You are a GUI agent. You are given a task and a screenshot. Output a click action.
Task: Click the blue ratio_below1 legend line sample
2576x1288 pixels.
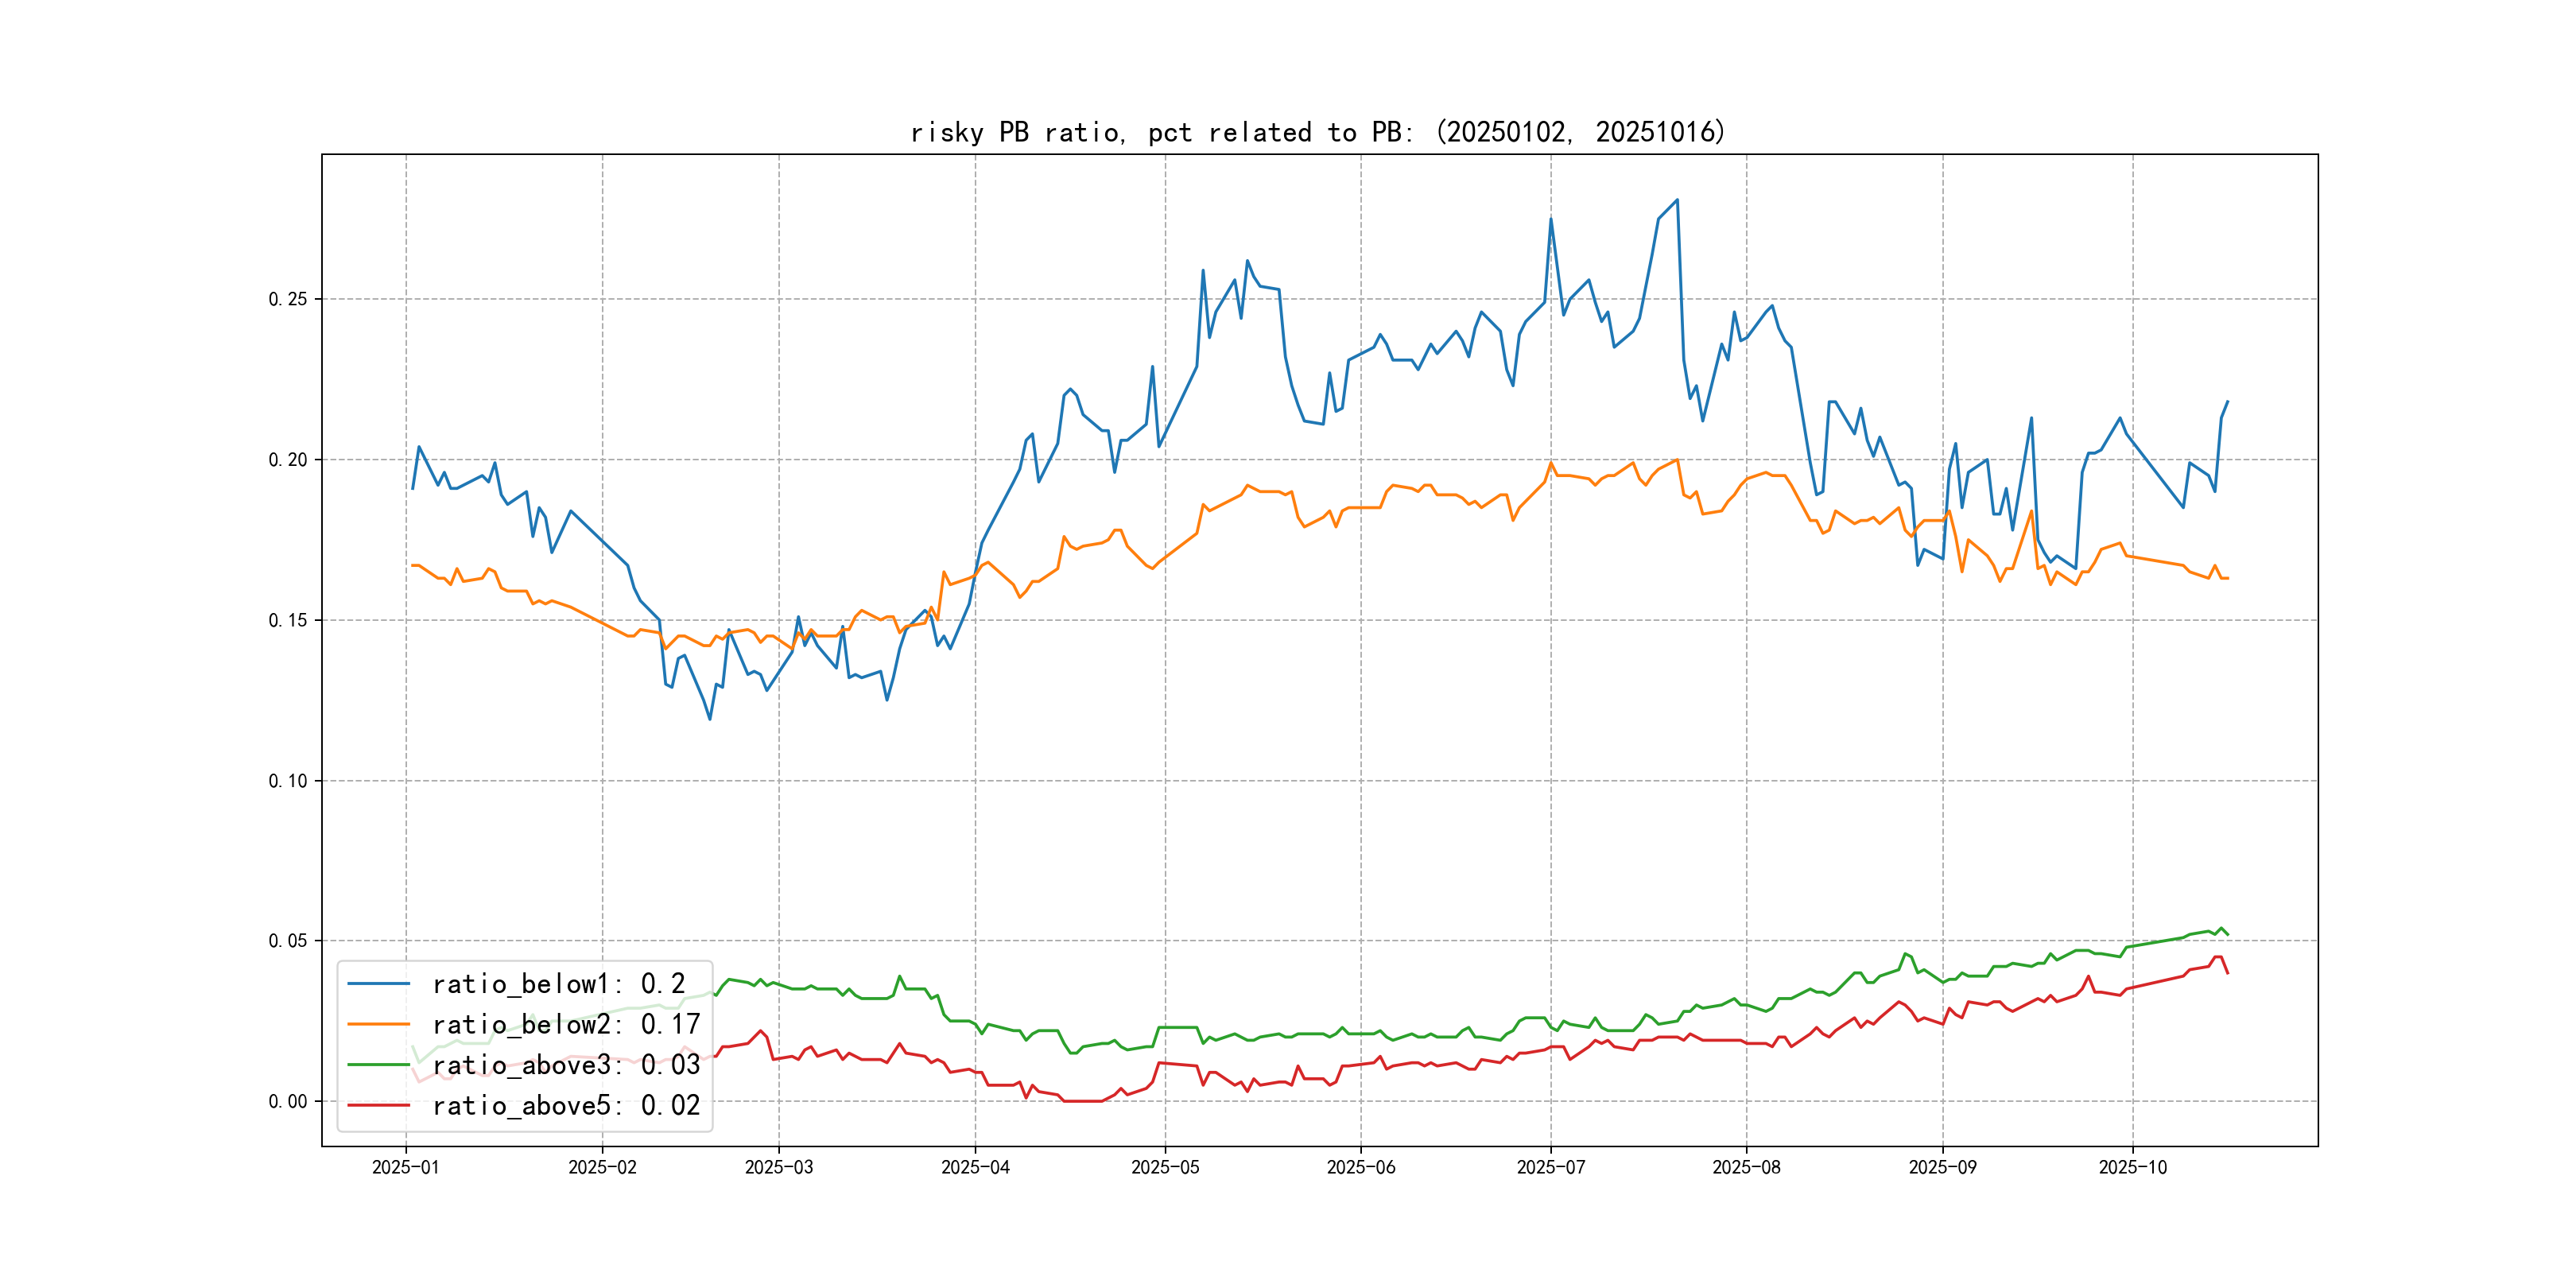click(378, 984)
